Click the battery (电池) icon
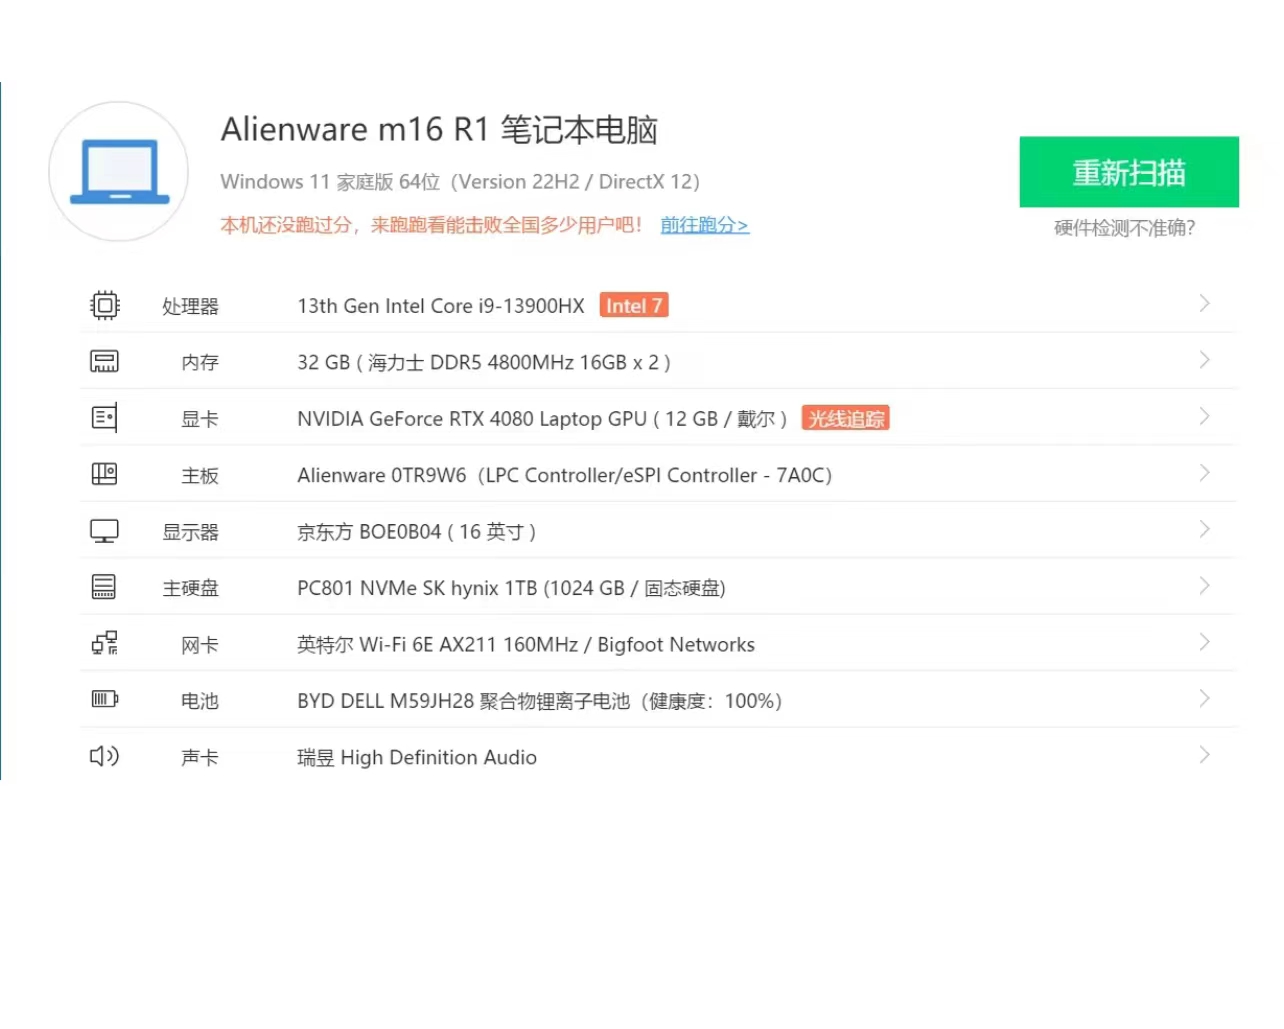The image size is (1284, 1029). [105, 699]
